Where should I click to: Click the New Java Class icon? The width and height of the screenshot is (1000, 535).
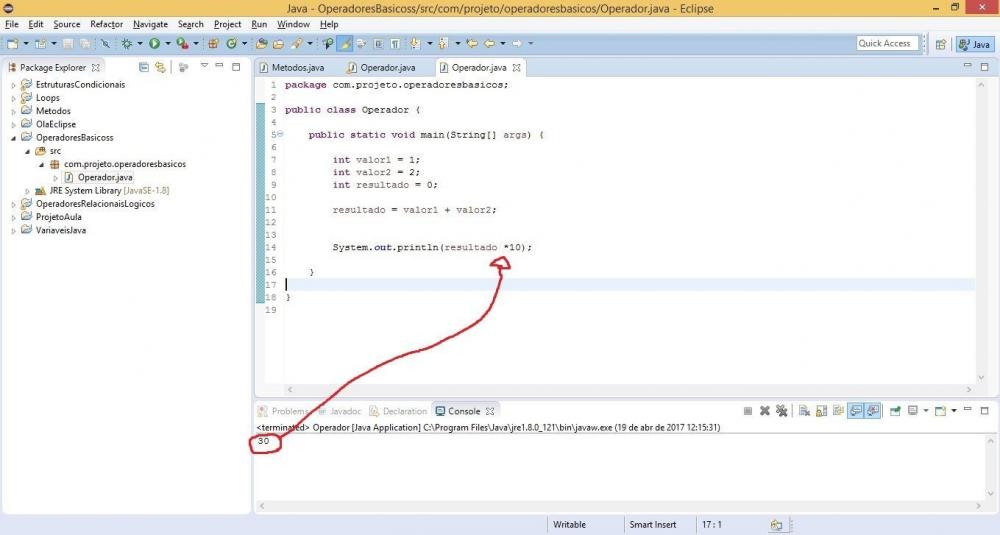tap(231, 44)
